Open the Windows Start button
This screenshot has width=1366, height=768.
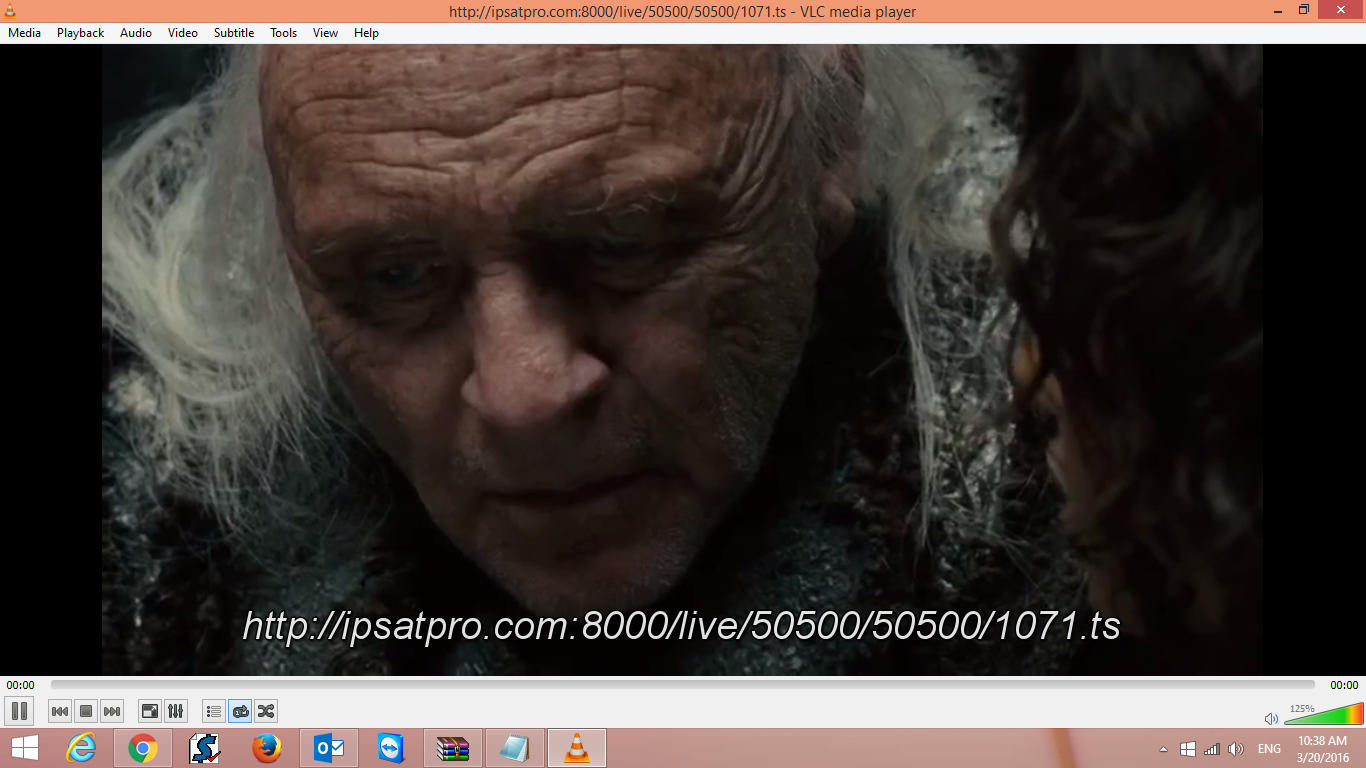25,748
